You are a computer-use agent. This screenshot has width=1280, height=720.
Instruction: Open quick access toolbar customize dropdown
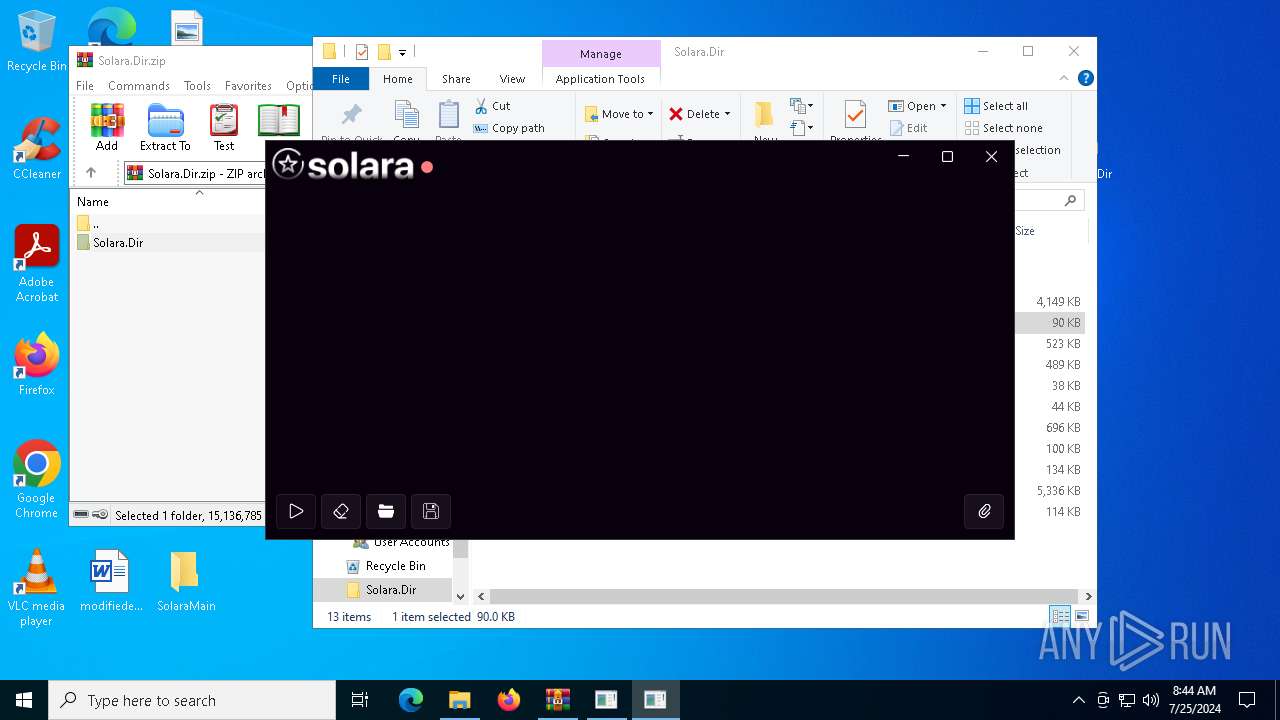coord(402,52)
